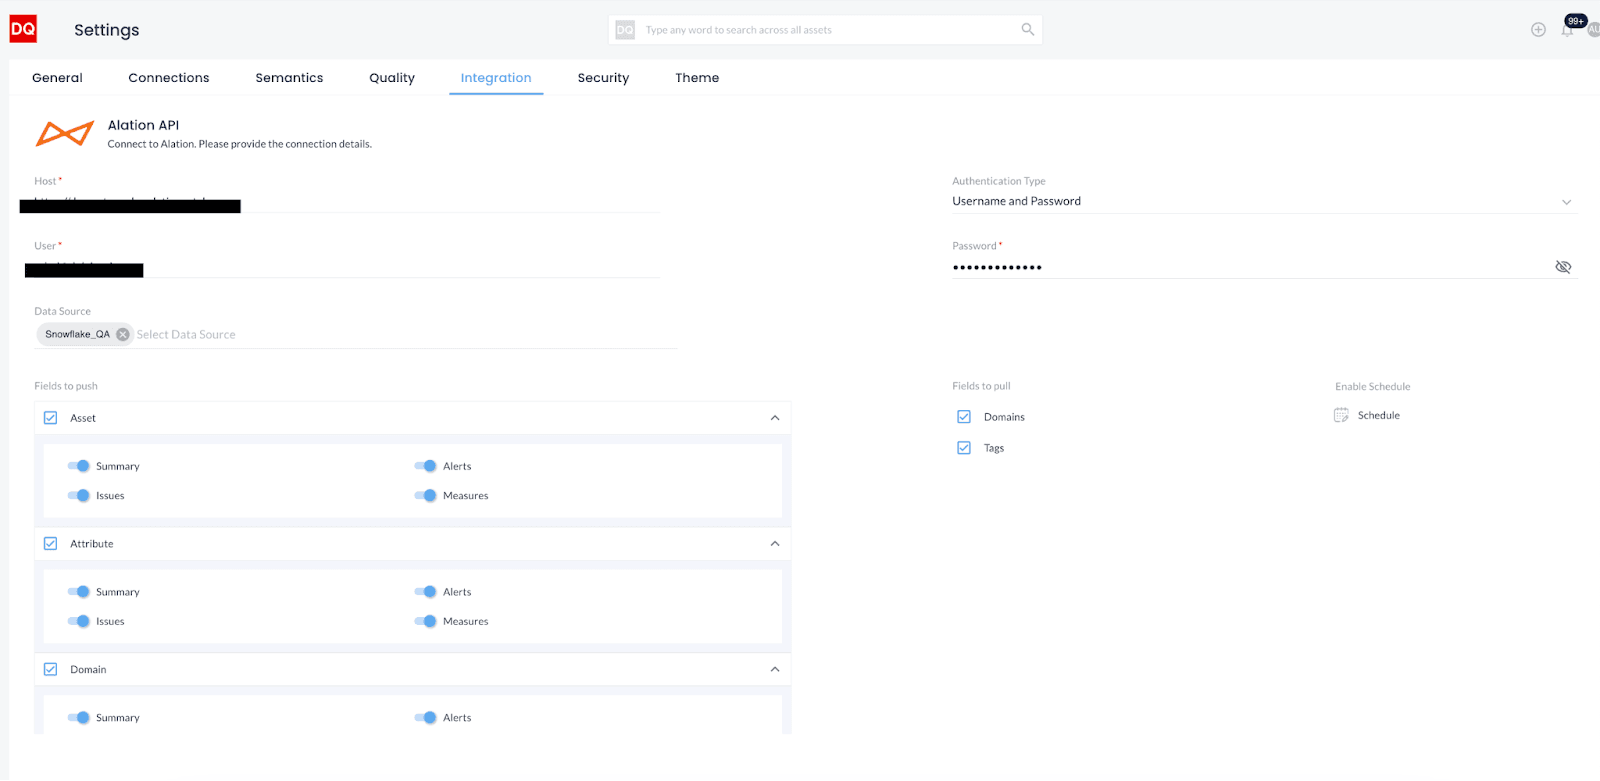Turn off the Attribute Measures toggle
The height and width of the screenshot is (781, 1600).
click(x=426, y=621)
